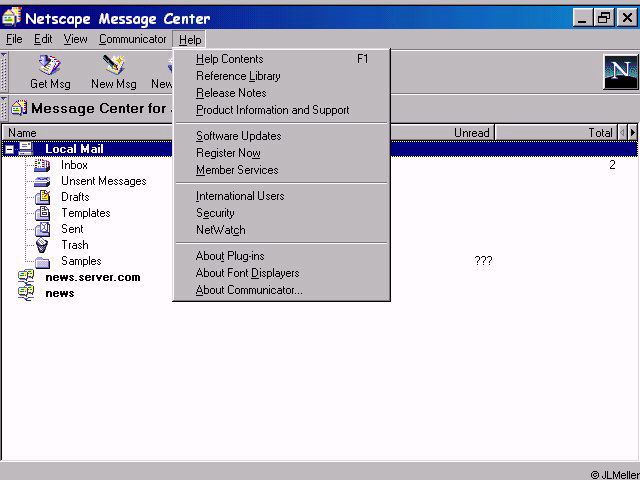The height and width of the screenshot is (480, 640).
Task: Click the news.server.com newsgroup server icon
Action: point(26,277)
